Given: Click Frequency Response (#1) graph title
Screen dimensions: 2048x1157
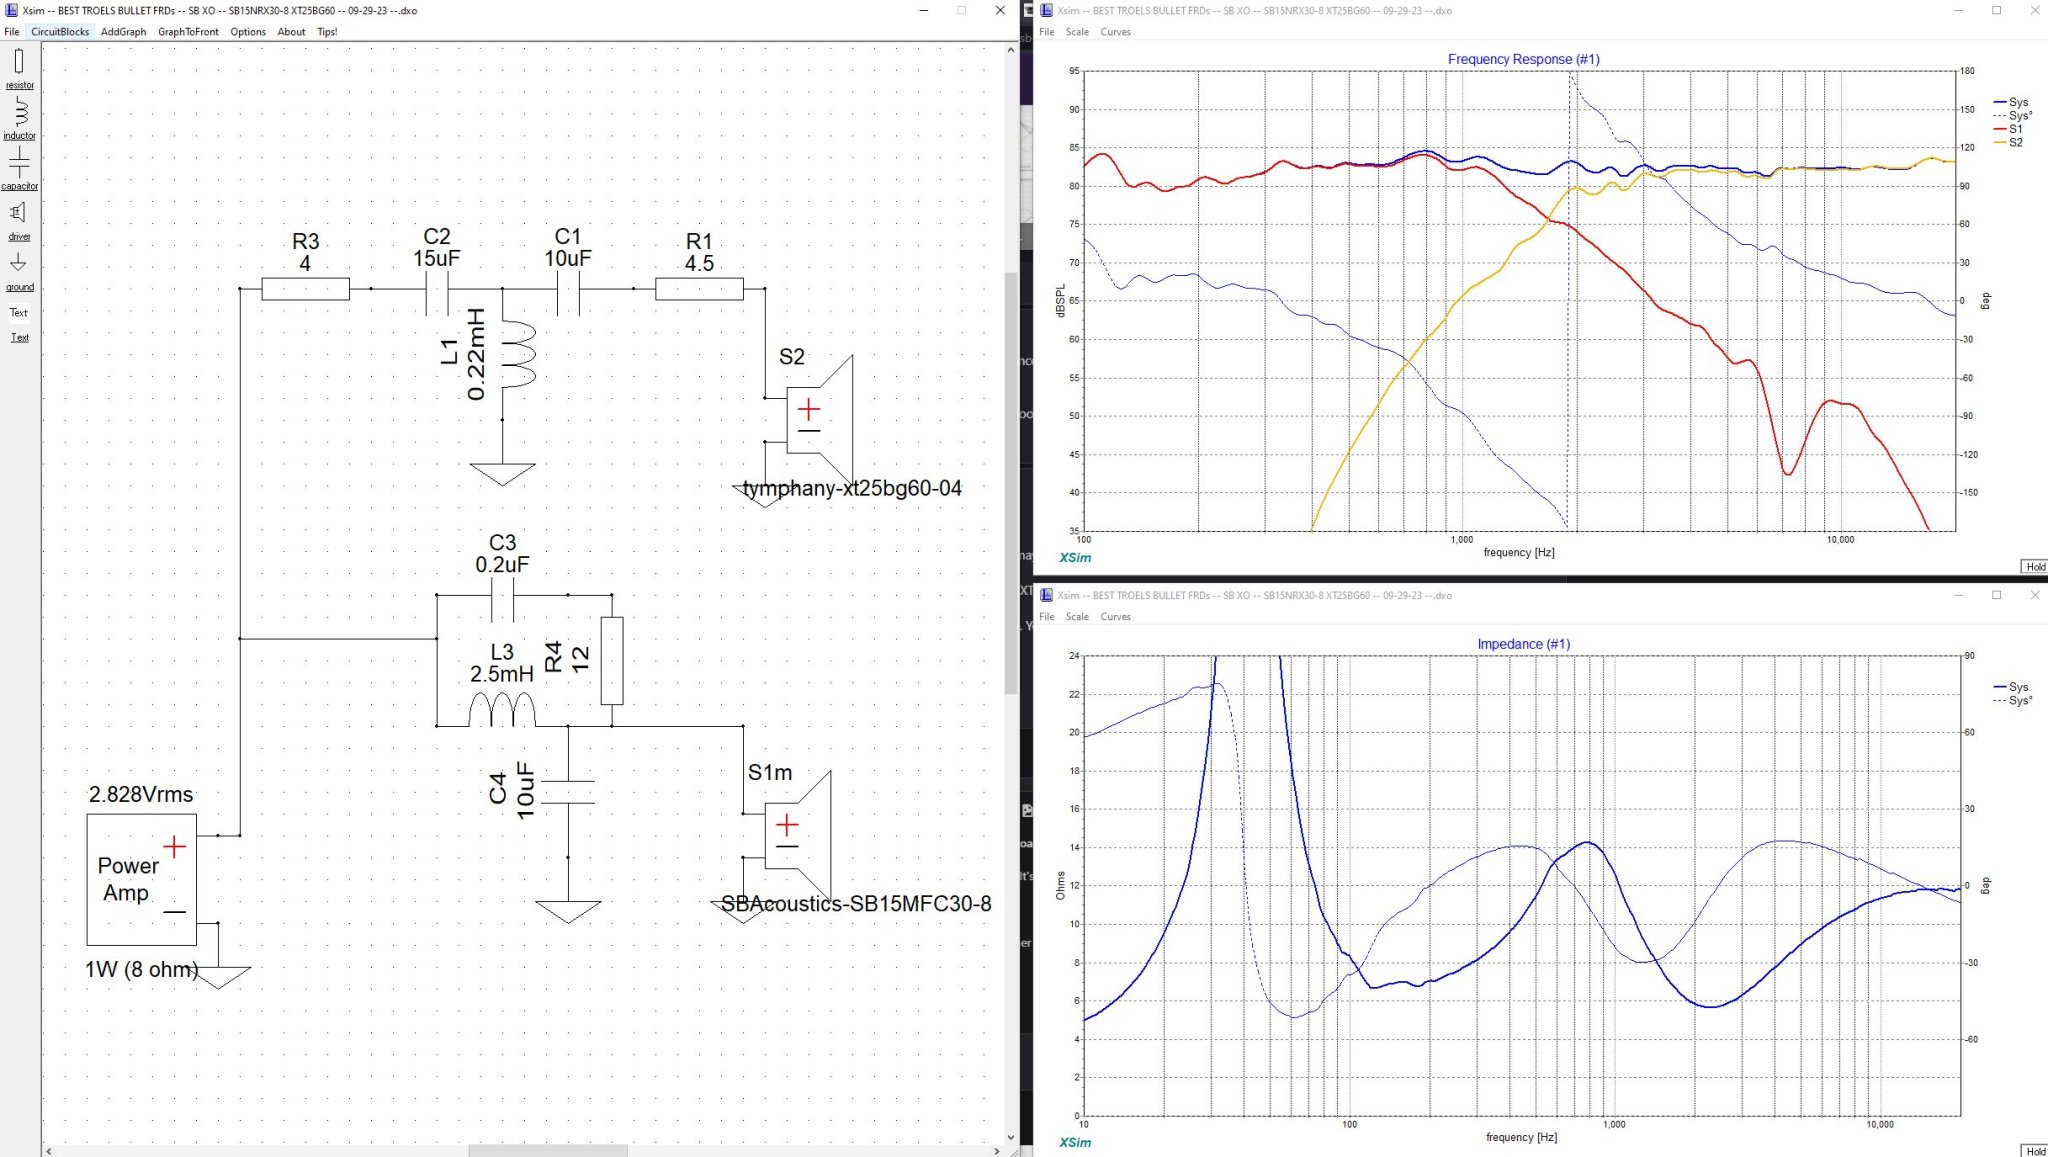Looking at the screenshot, I should pyautogui.click(x=1523, y=59).
